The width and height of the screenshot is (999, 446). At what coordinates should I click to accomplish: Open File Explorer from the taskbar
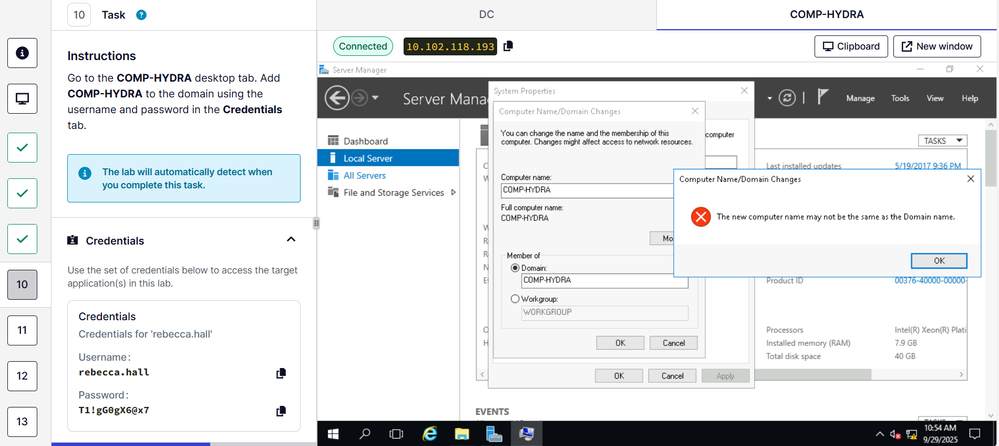pos(462,434)
